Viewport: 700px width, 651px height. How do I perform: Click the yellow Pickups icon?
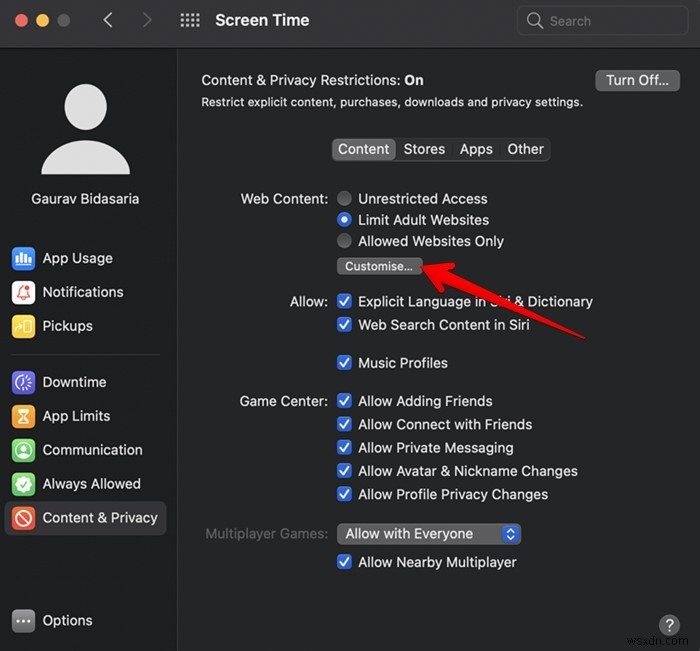click(23, 326)
